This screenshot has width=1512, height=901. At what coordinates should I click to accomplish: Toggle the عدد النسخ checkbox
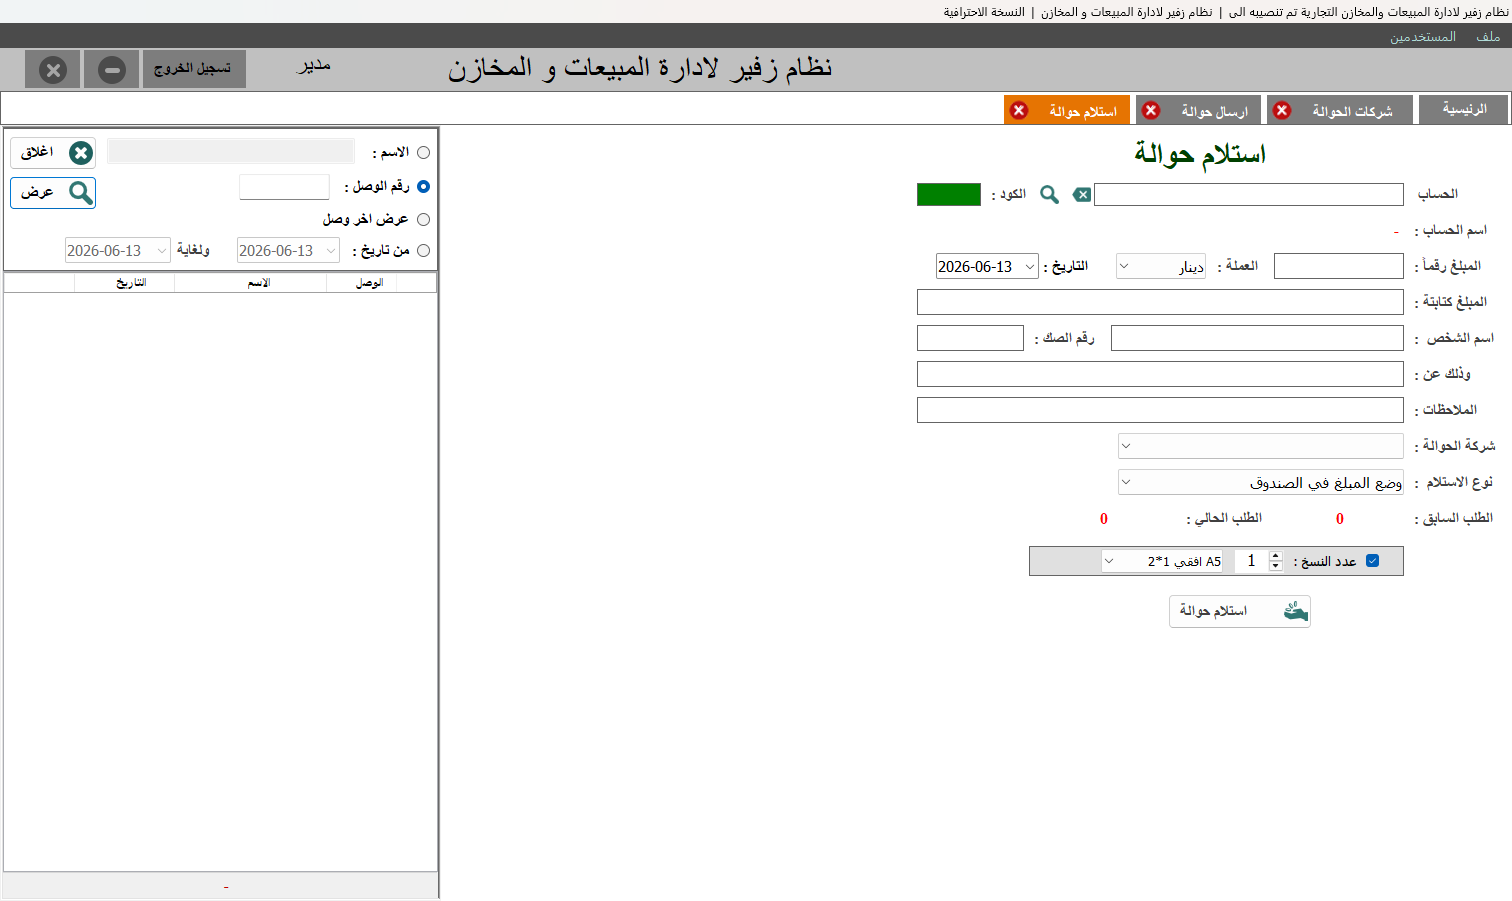[1372, 561]
